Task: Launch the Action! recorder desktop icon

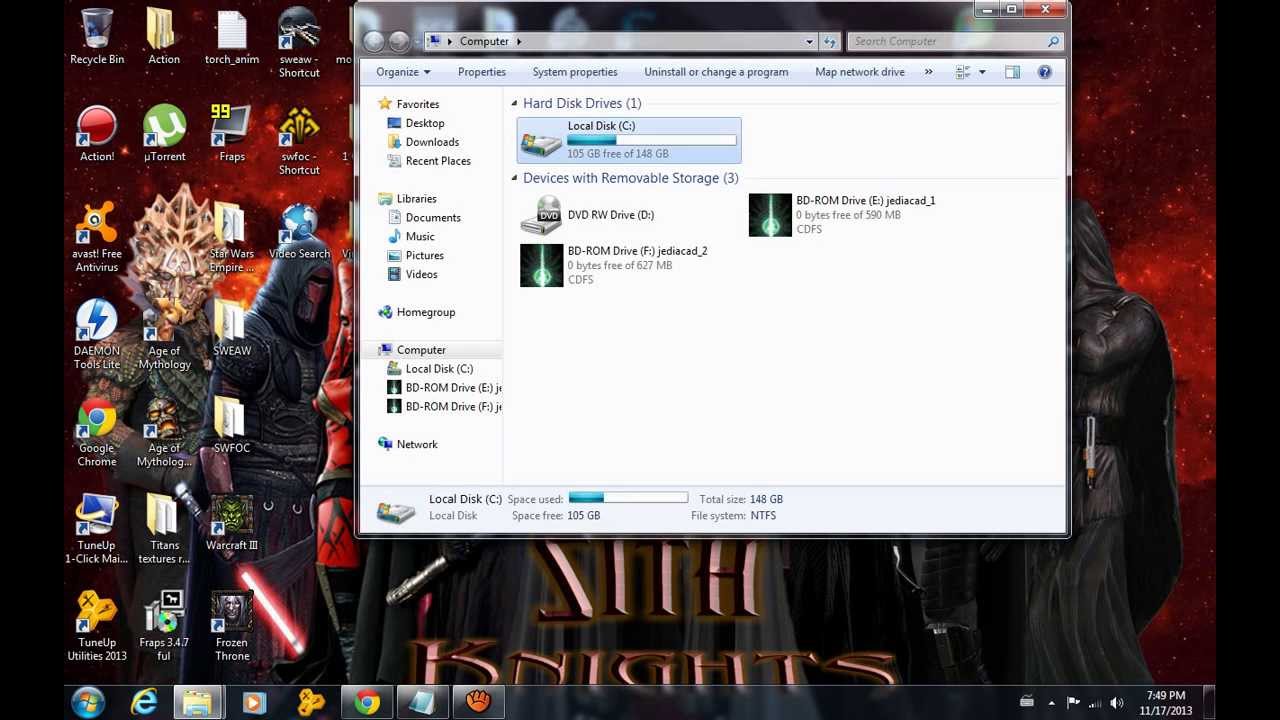Action: coord(97,134)
